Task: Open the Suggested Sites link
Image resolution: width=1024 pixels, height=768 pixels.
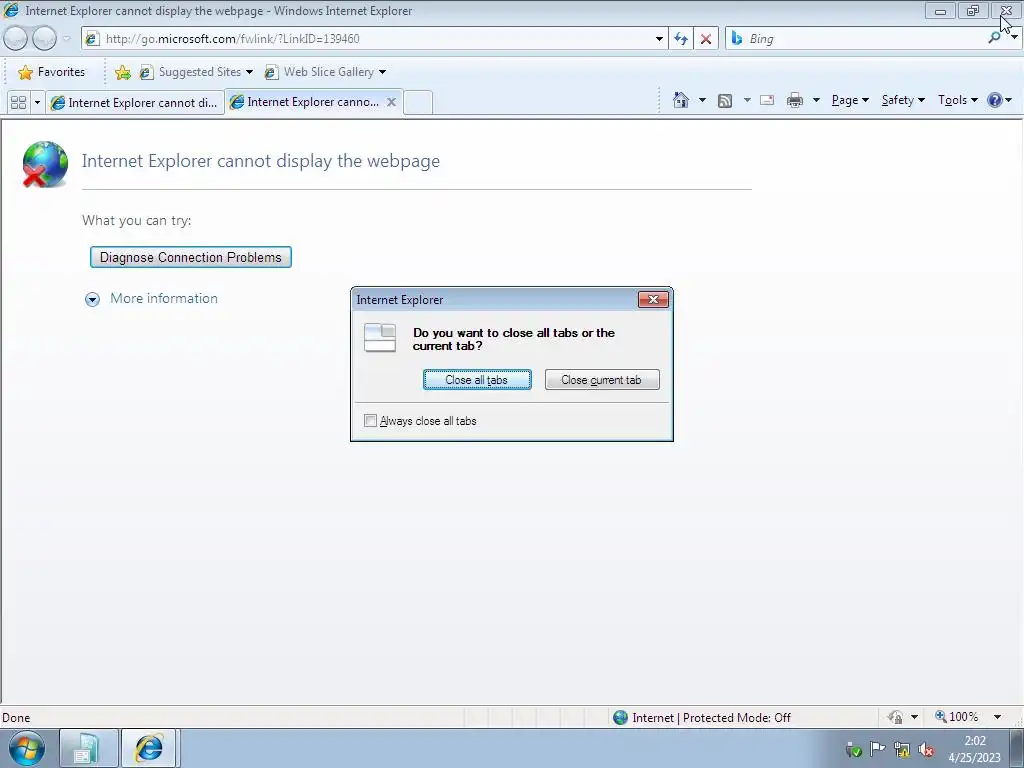Action: pyautogui.click(x=196, y=72)
